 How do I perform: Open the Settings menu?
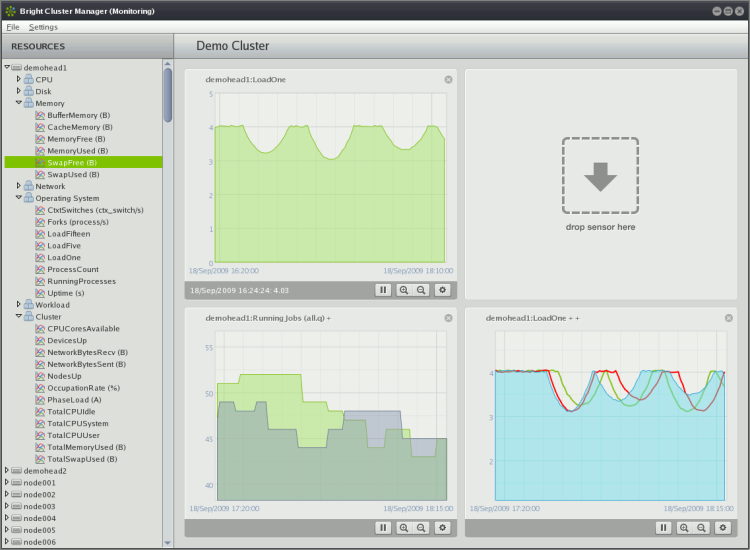pyautogui.click(x=43, y=27)
